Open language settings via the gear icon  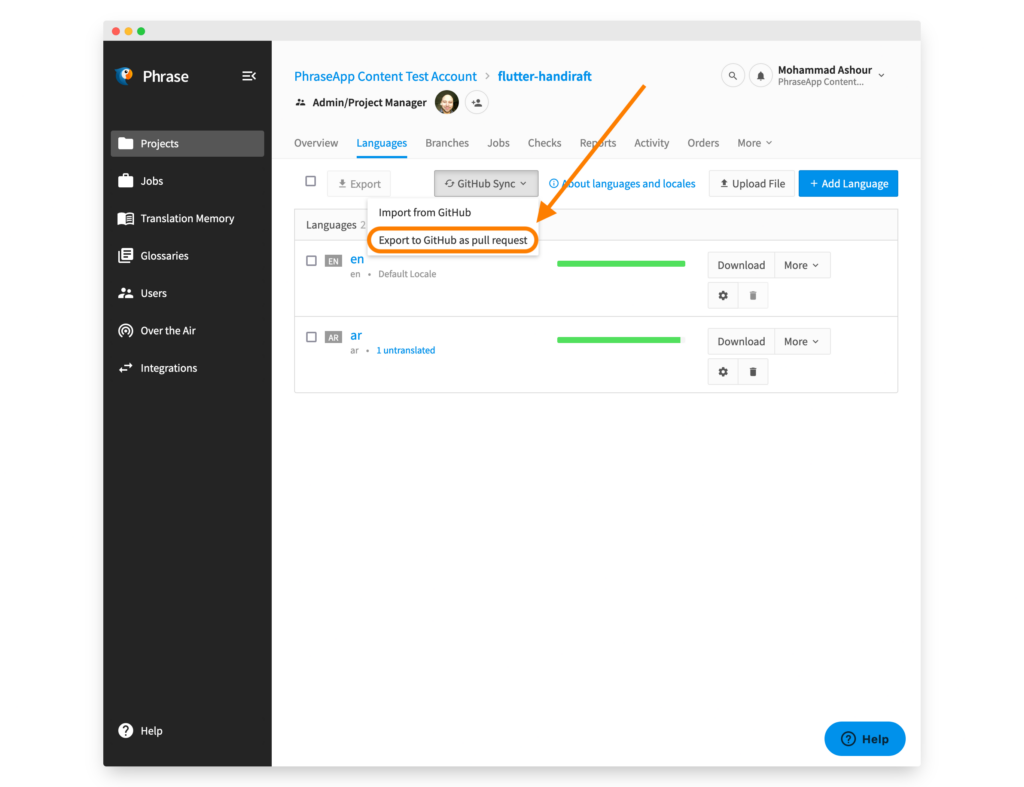pyautogui.click(x=723, y=296)
